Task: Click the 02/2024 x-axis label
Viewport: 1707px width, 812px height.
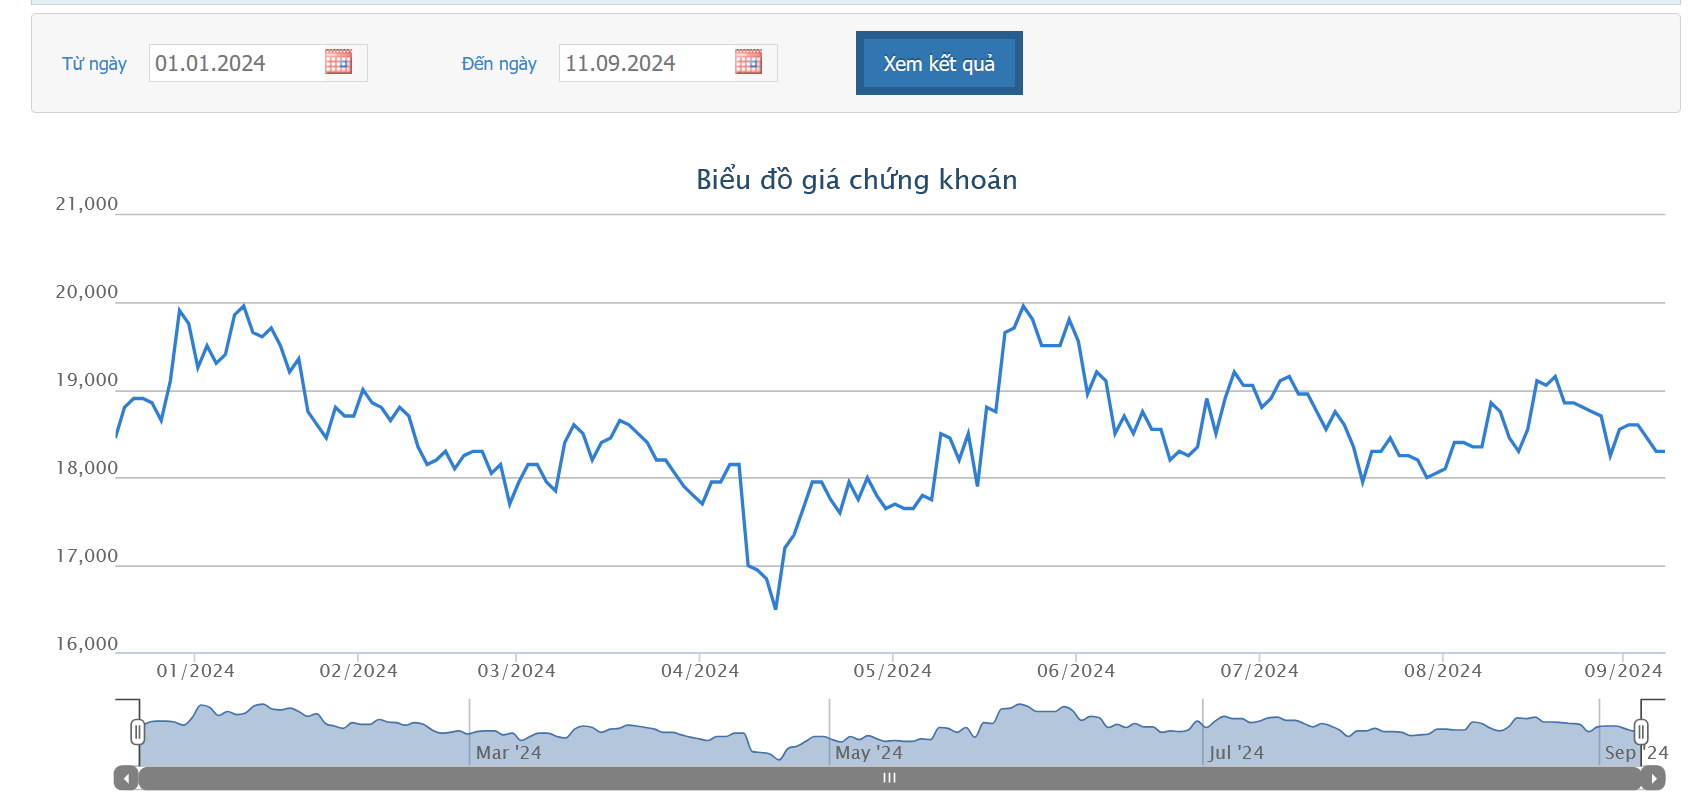Action: click(x=358, y=671)
